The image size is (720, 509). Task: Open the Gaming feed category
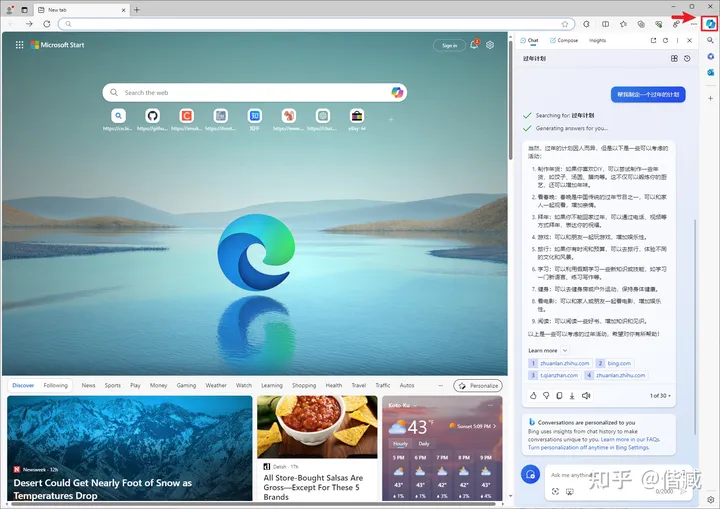[186, 385]
